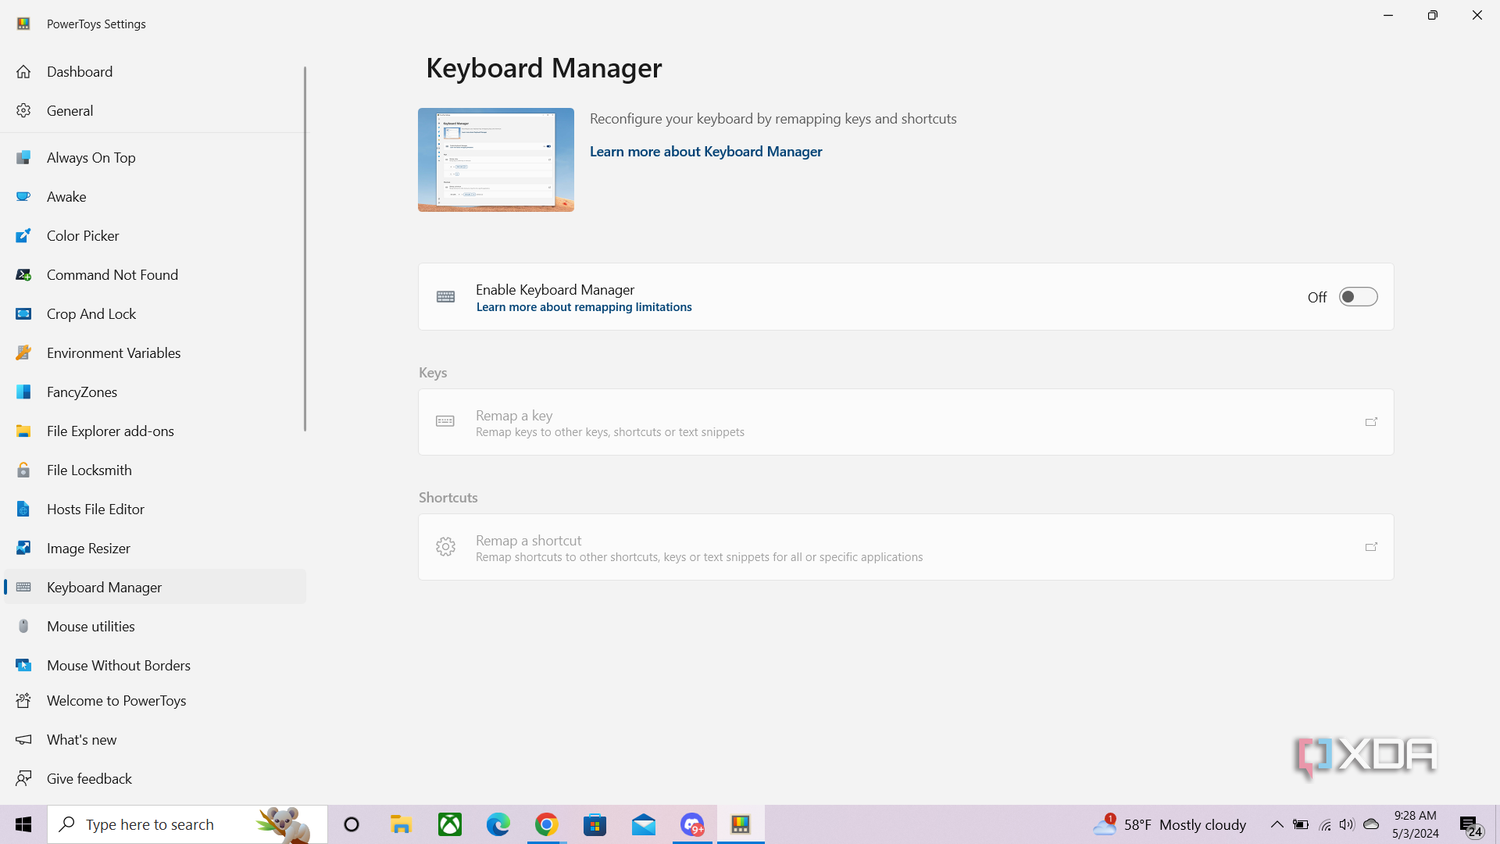Viewport: 1500px width, 844px height.
Task: Click the keyboard icon beside Enable Keyboard Manager
Action: point(446,297)
